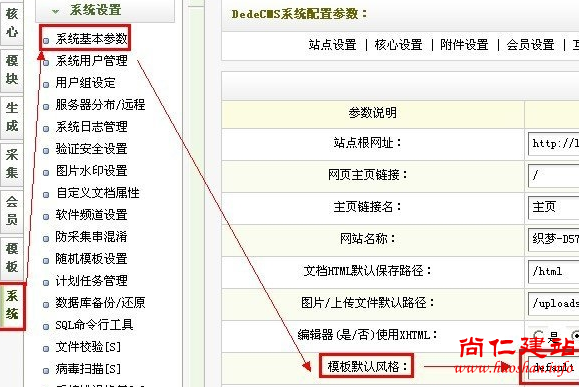Select 附件设置 config tab

464,45
